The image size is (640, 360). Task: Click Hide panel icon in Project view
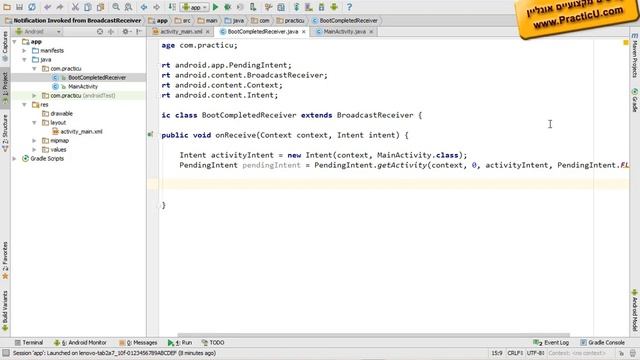click(139, 31)
